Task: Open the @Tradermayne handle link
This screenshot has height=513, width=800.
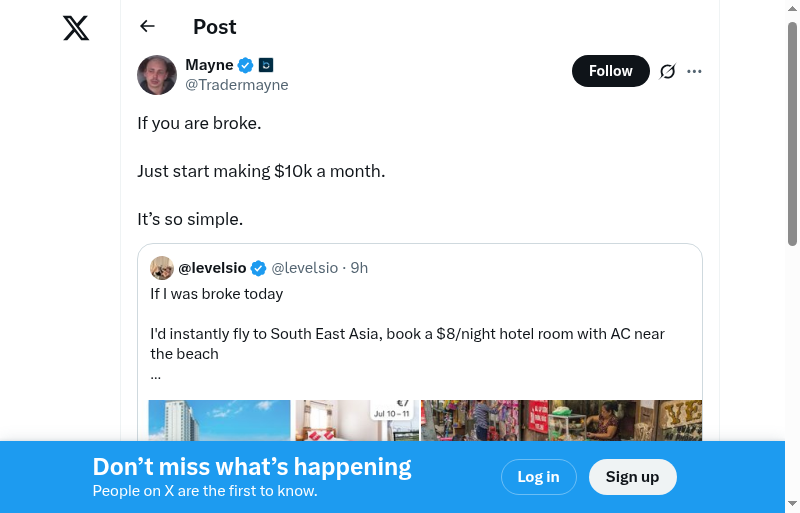Action: [237, 85]
